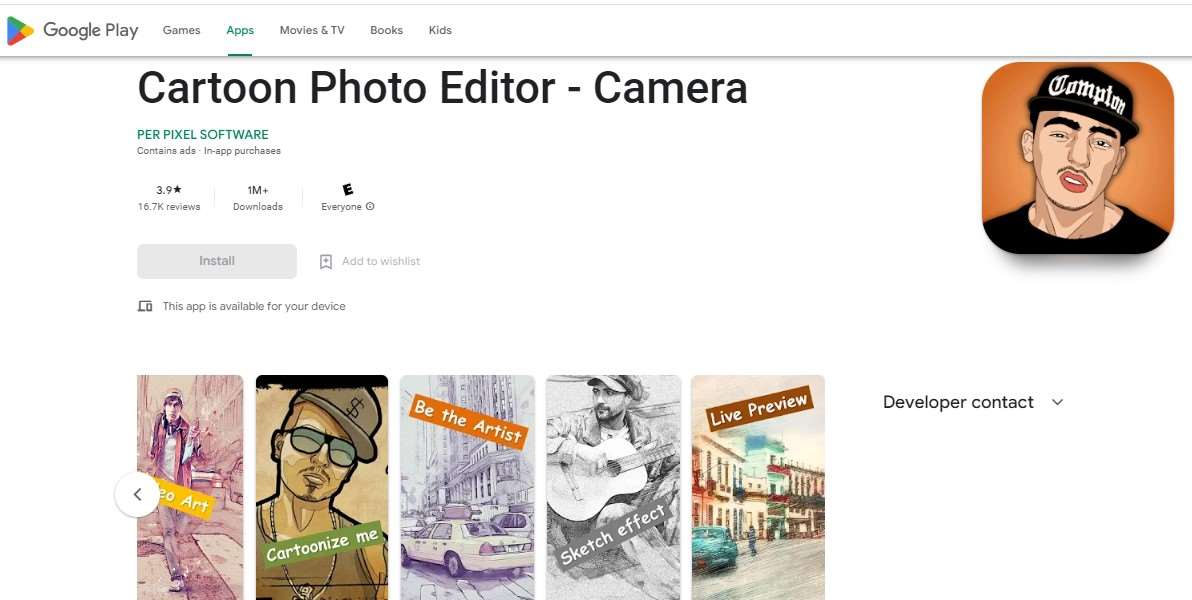This screenshot has height=600, width=1192.
Task: Go to previous screenshots with left arrow
Action: pyautogui.click(x=138, y=494)
